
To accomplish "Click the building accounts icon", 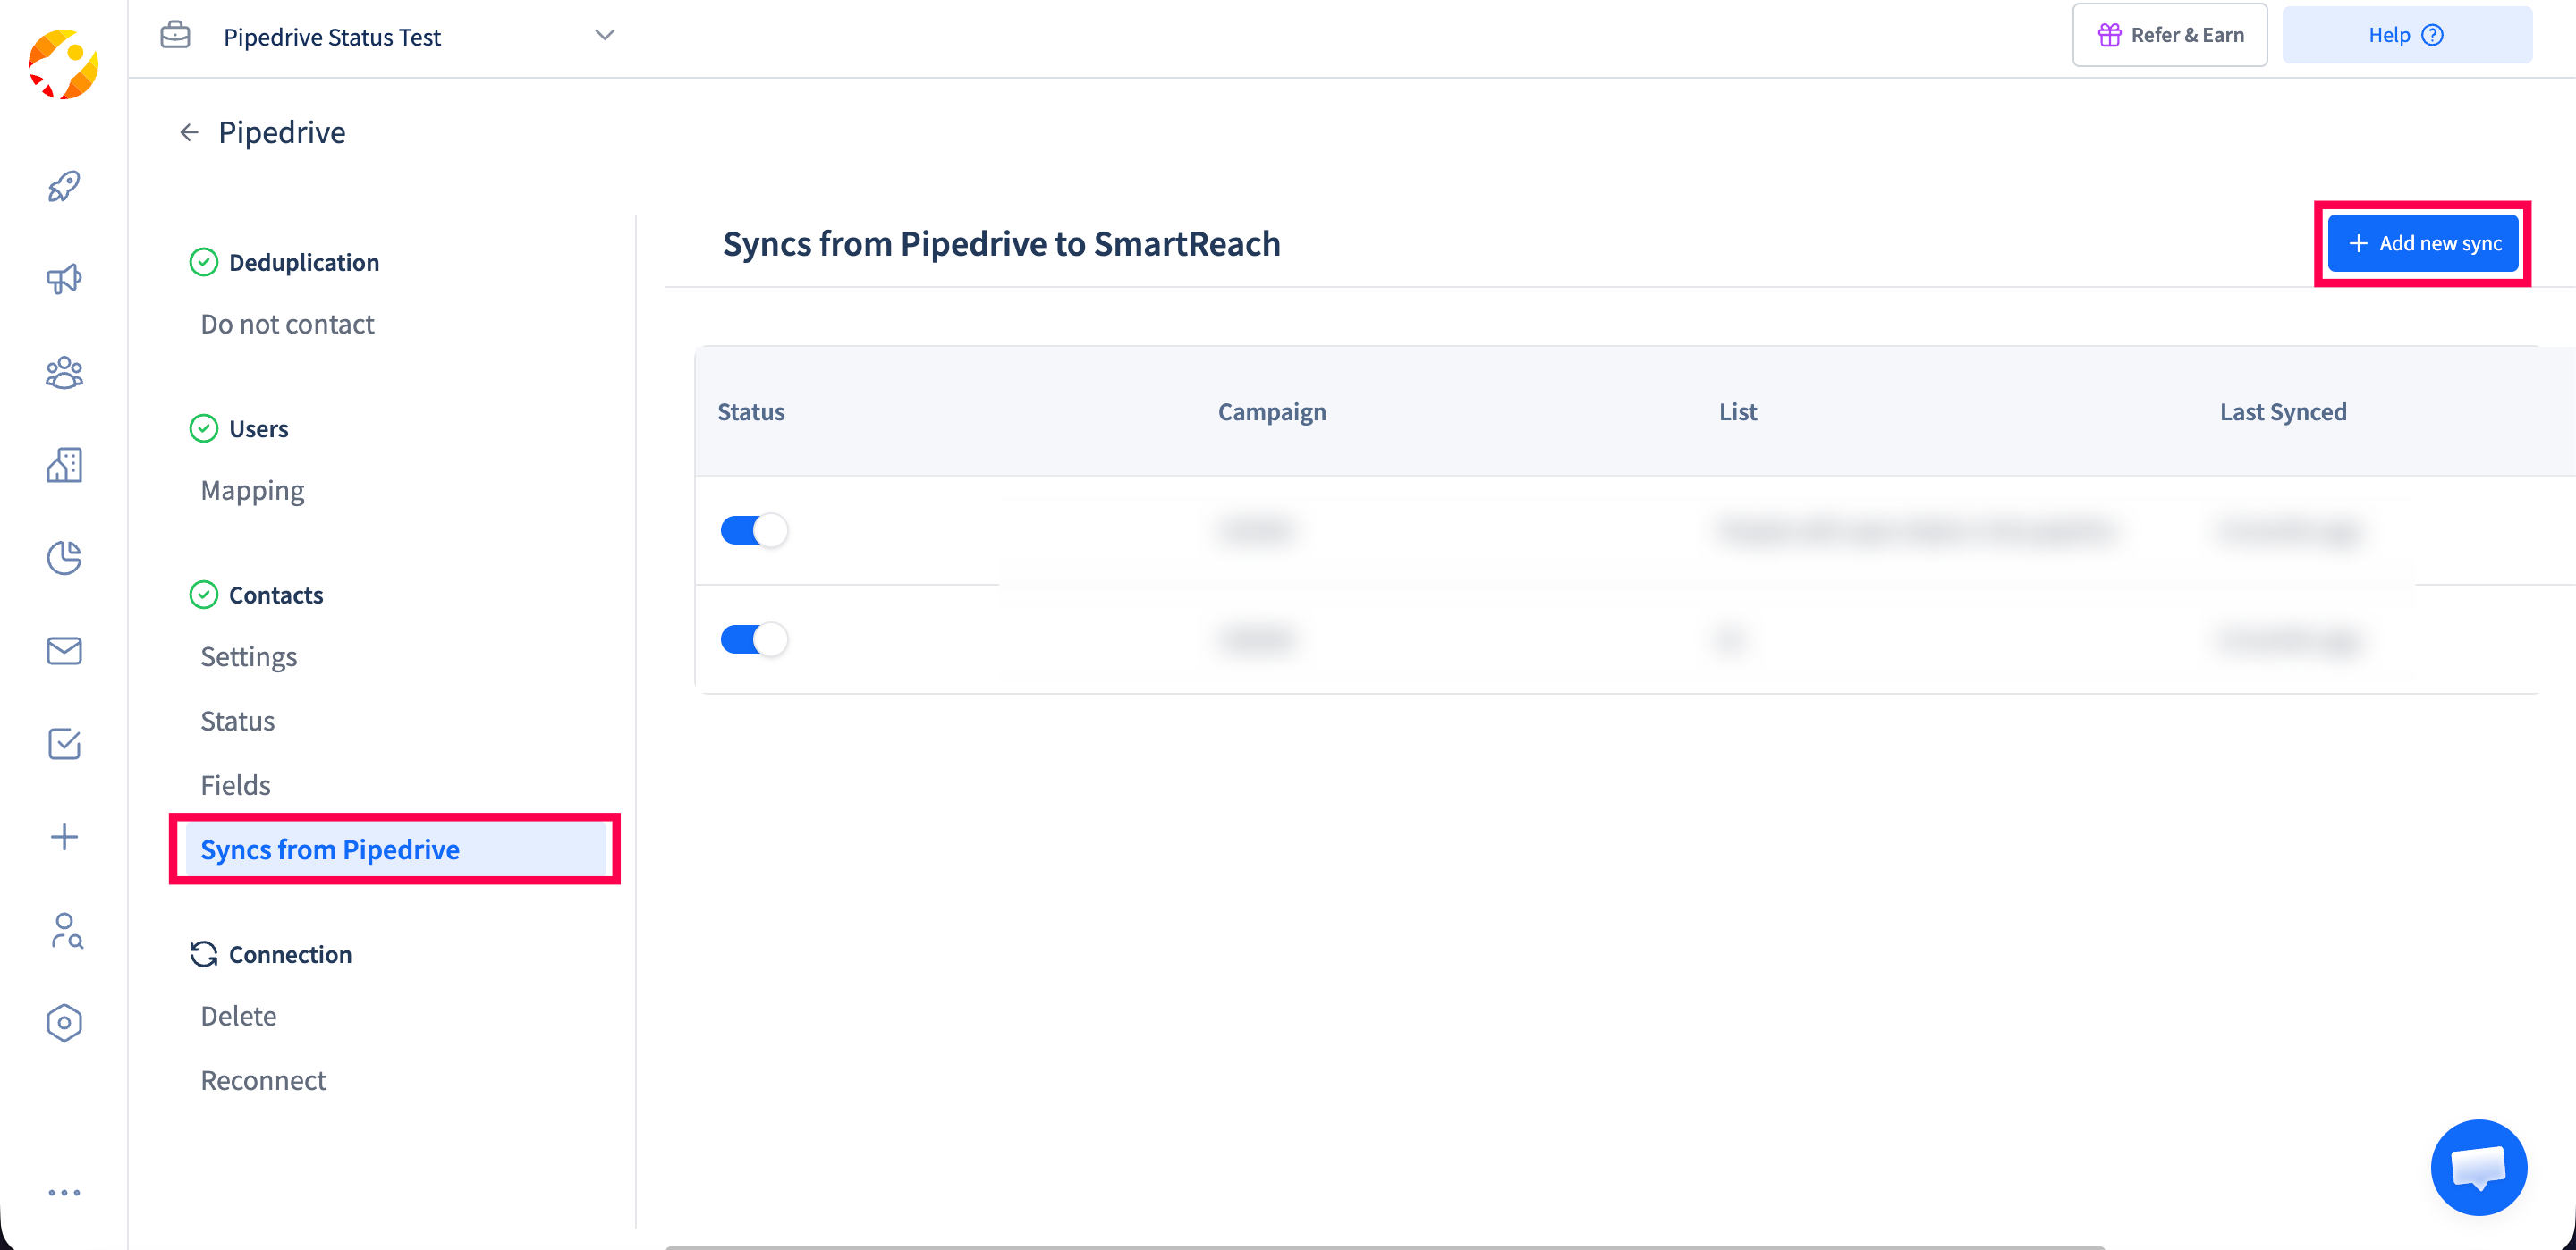I will 64,465.
